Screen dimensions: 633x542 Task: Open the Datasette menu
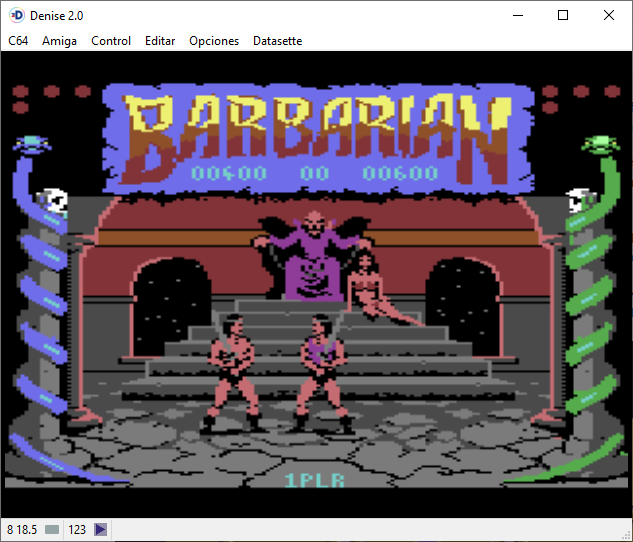point(277,41)
